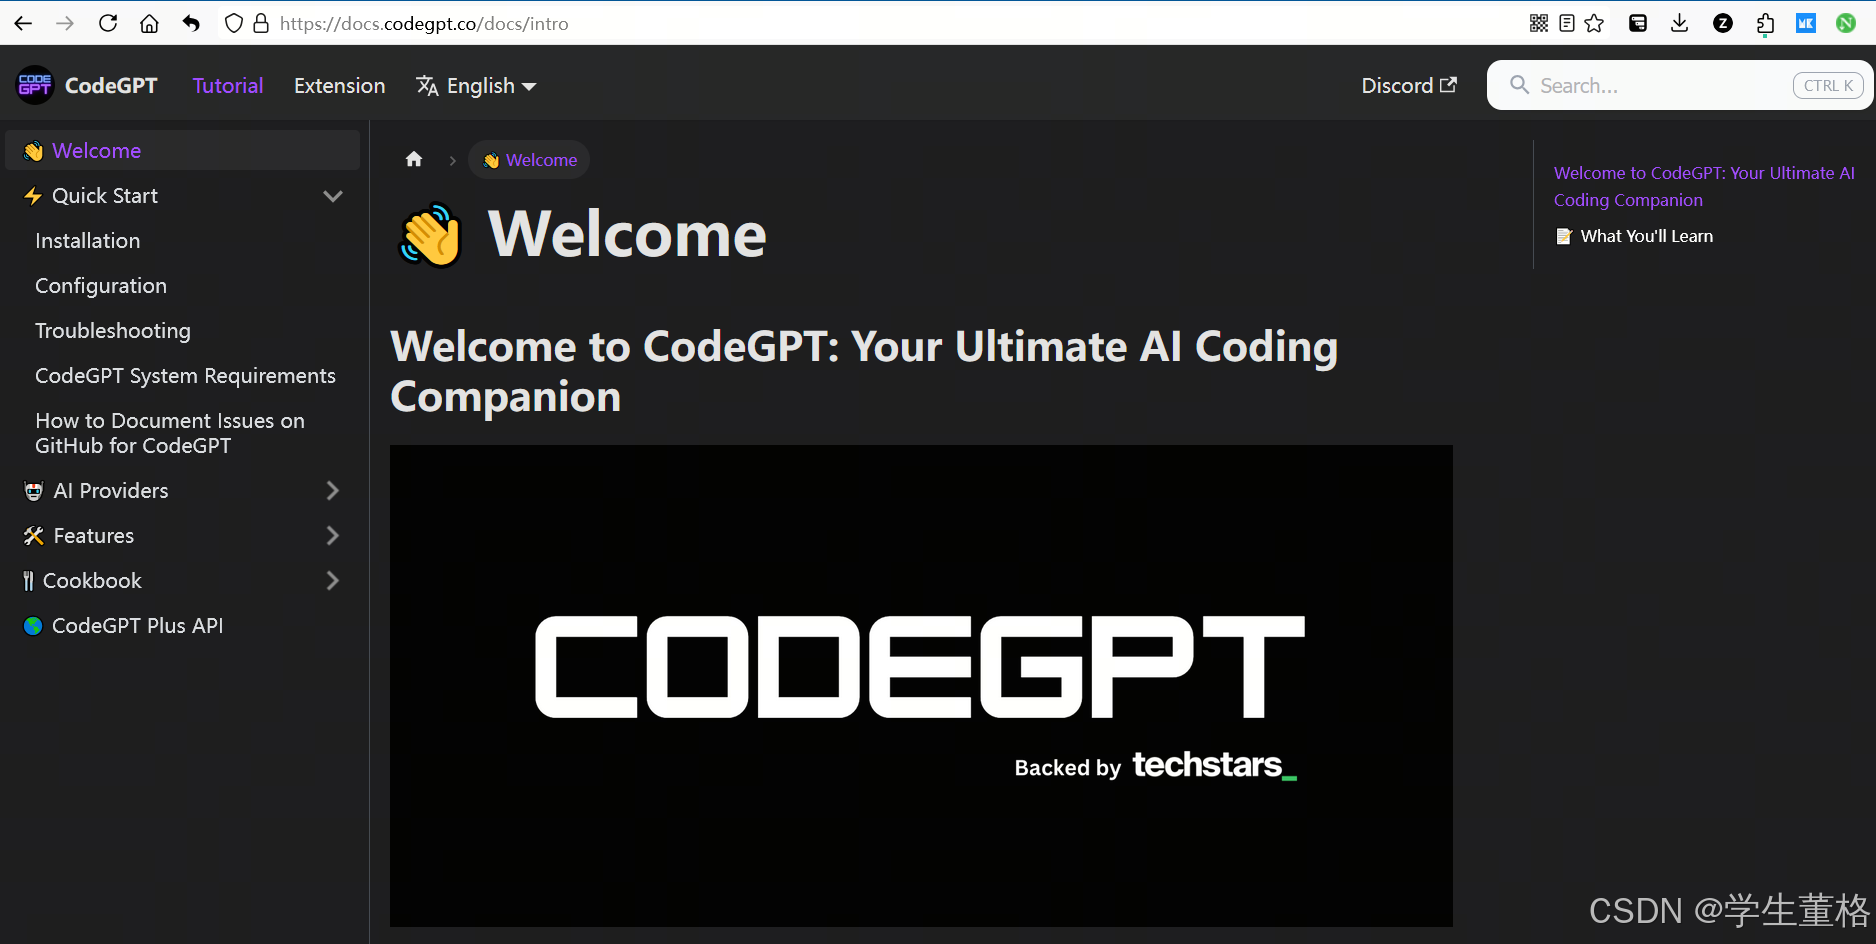
Task: Click the padlock site security icon
Action: point(261,23)
